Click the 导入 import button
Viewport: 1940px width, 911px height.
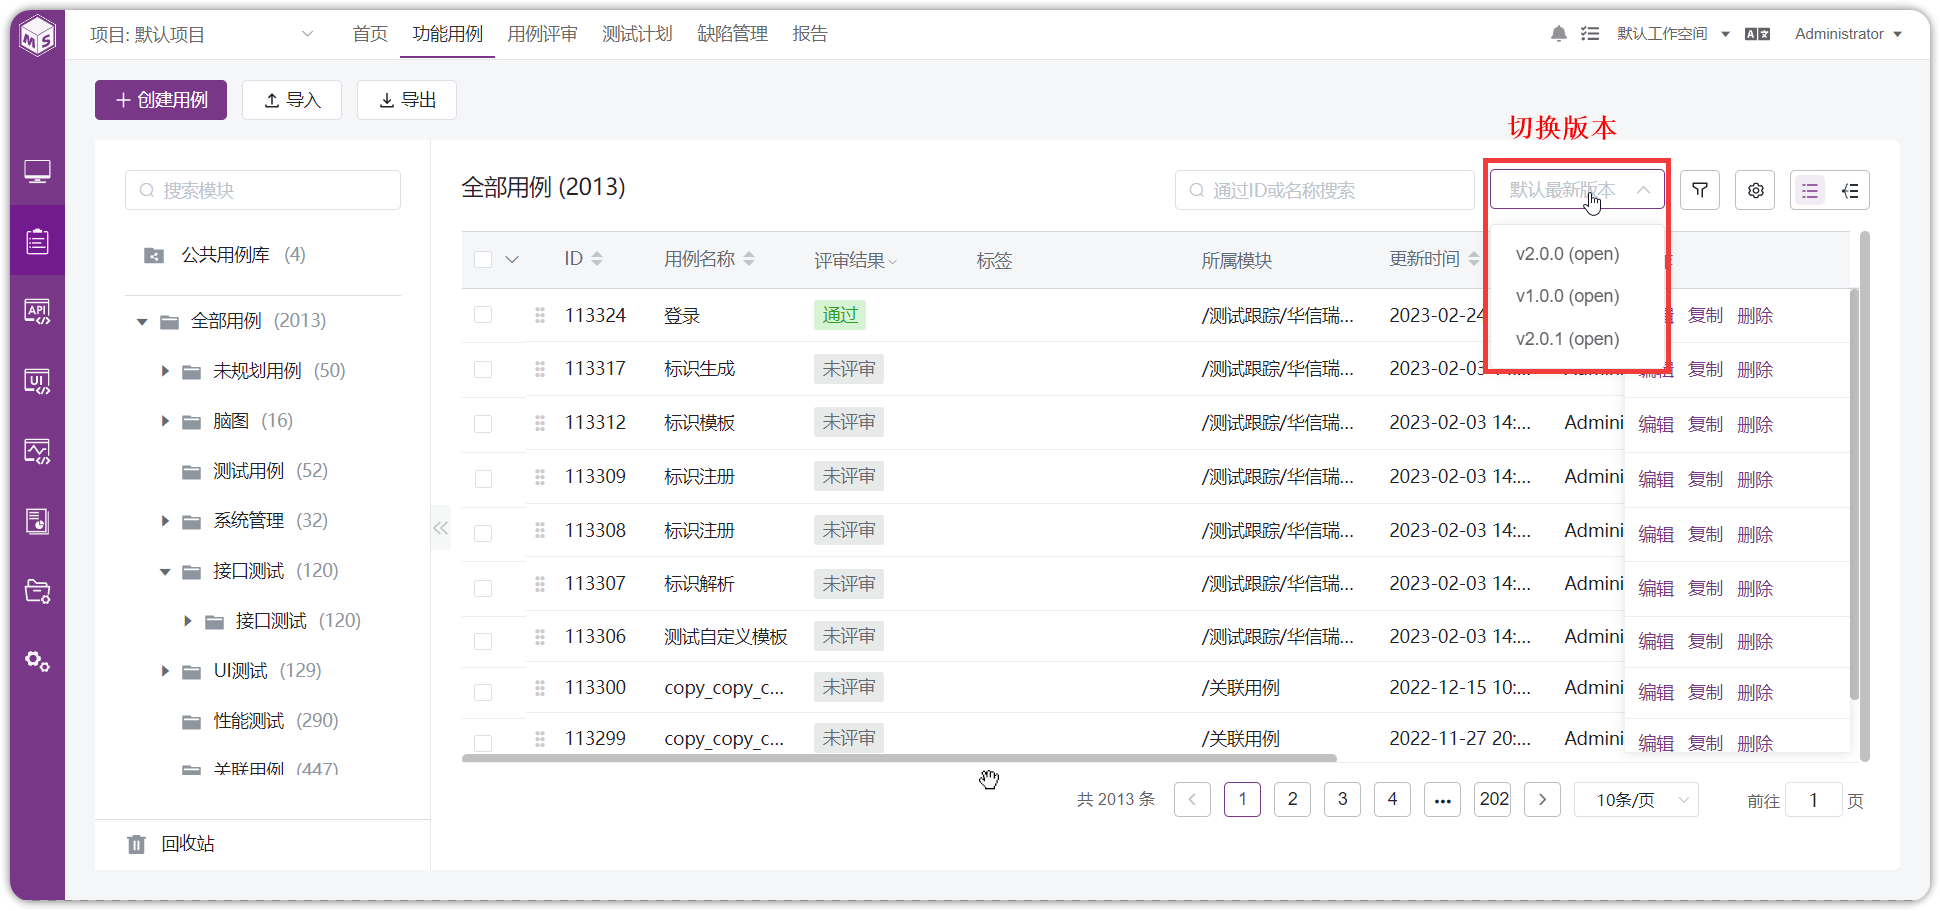coord(292,100)
